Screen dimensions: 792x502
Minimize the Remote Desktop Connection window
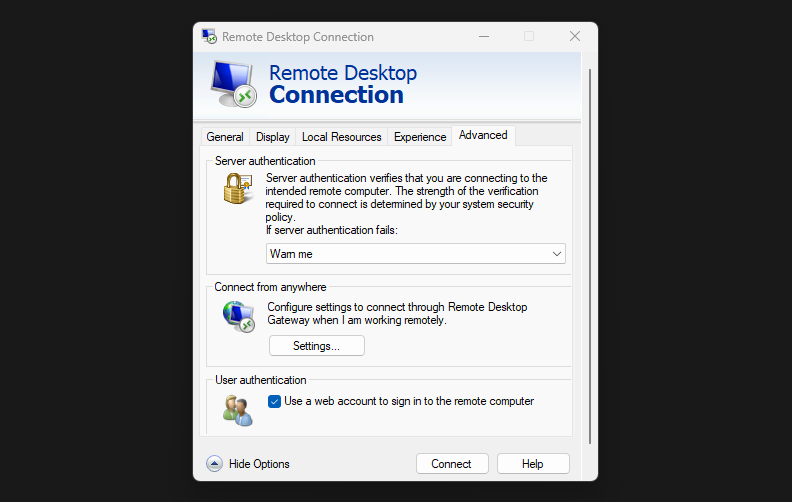(484, 36)
